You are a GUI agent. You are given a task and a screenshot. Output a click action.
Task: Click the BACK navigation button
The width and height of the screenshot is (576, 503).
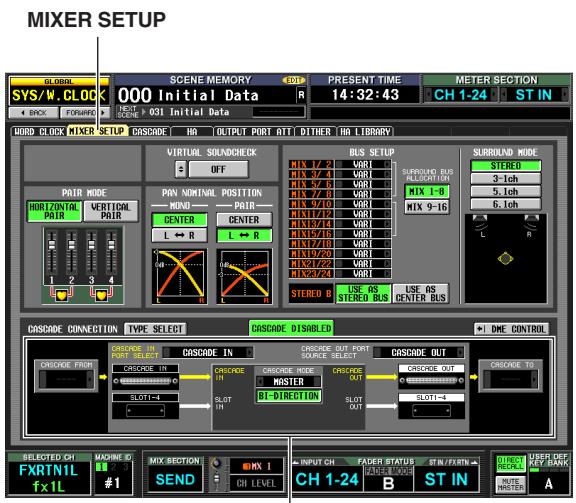pos(34,113)
